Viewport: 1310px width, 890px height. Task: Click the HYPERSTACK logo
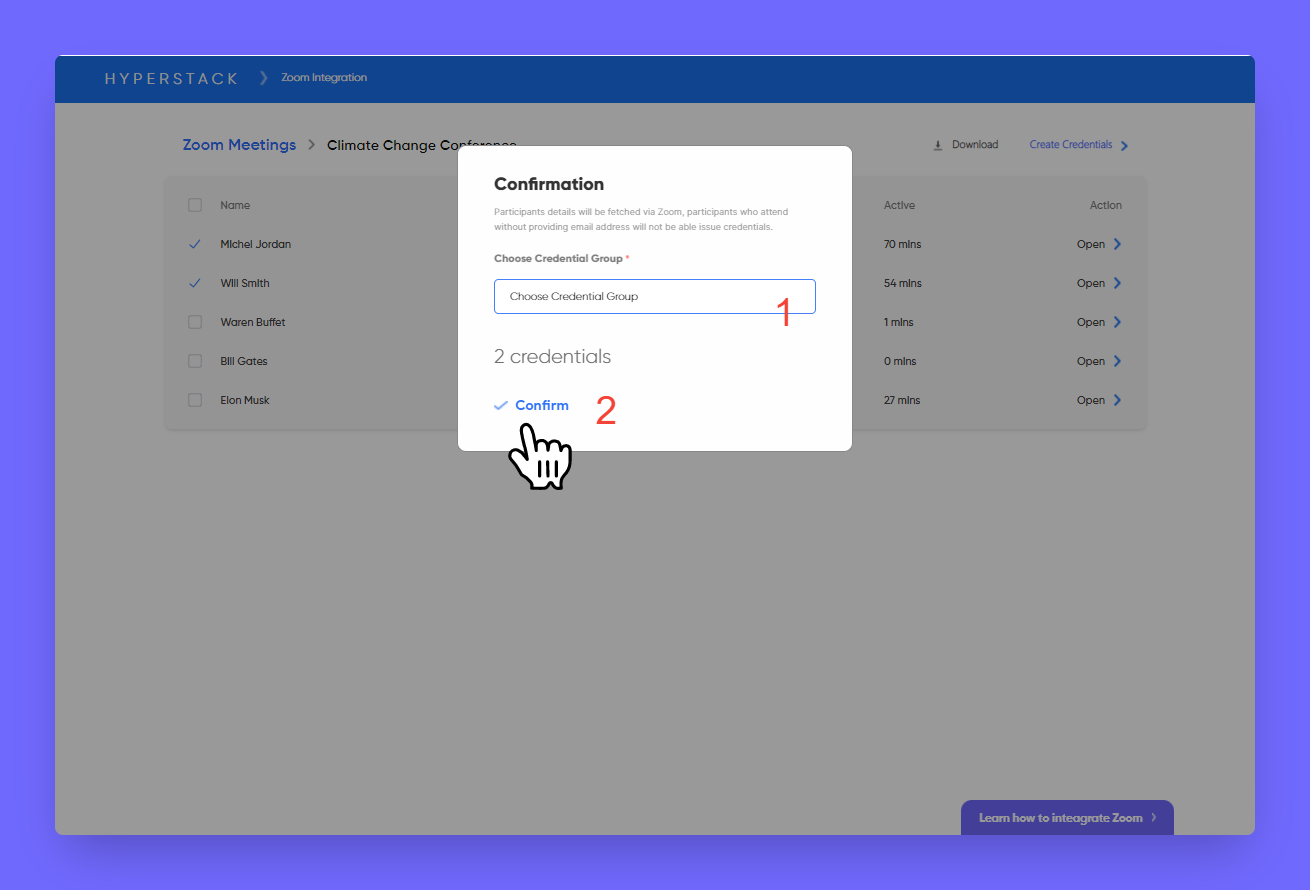click(x=171, y=78)
